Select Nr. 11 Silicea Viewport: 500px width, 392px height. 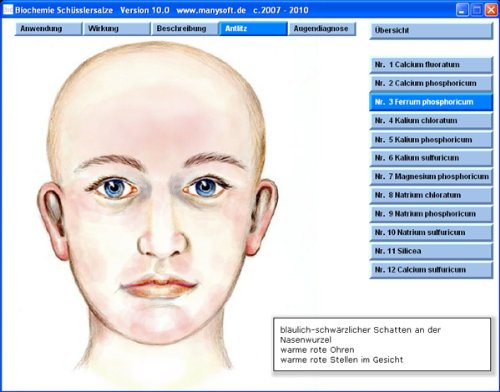click(431, 251)
